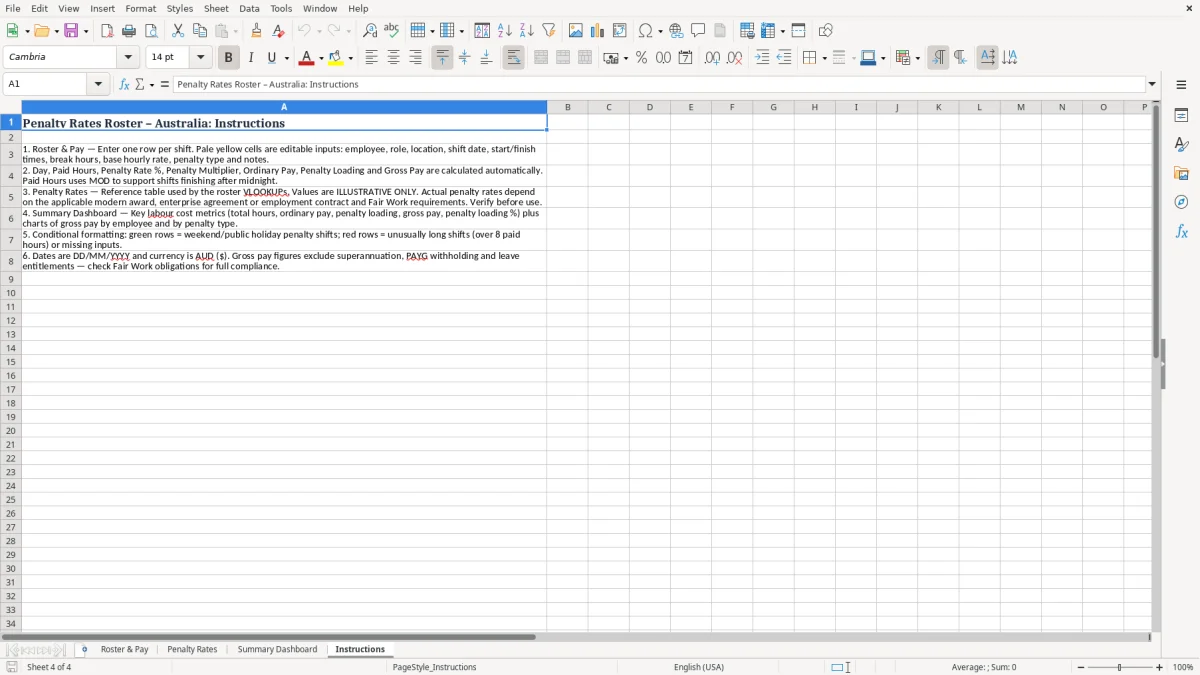Click the Sort dialog icon
1200x675 pixels.
pyautogui.click(x=482, y=31)
